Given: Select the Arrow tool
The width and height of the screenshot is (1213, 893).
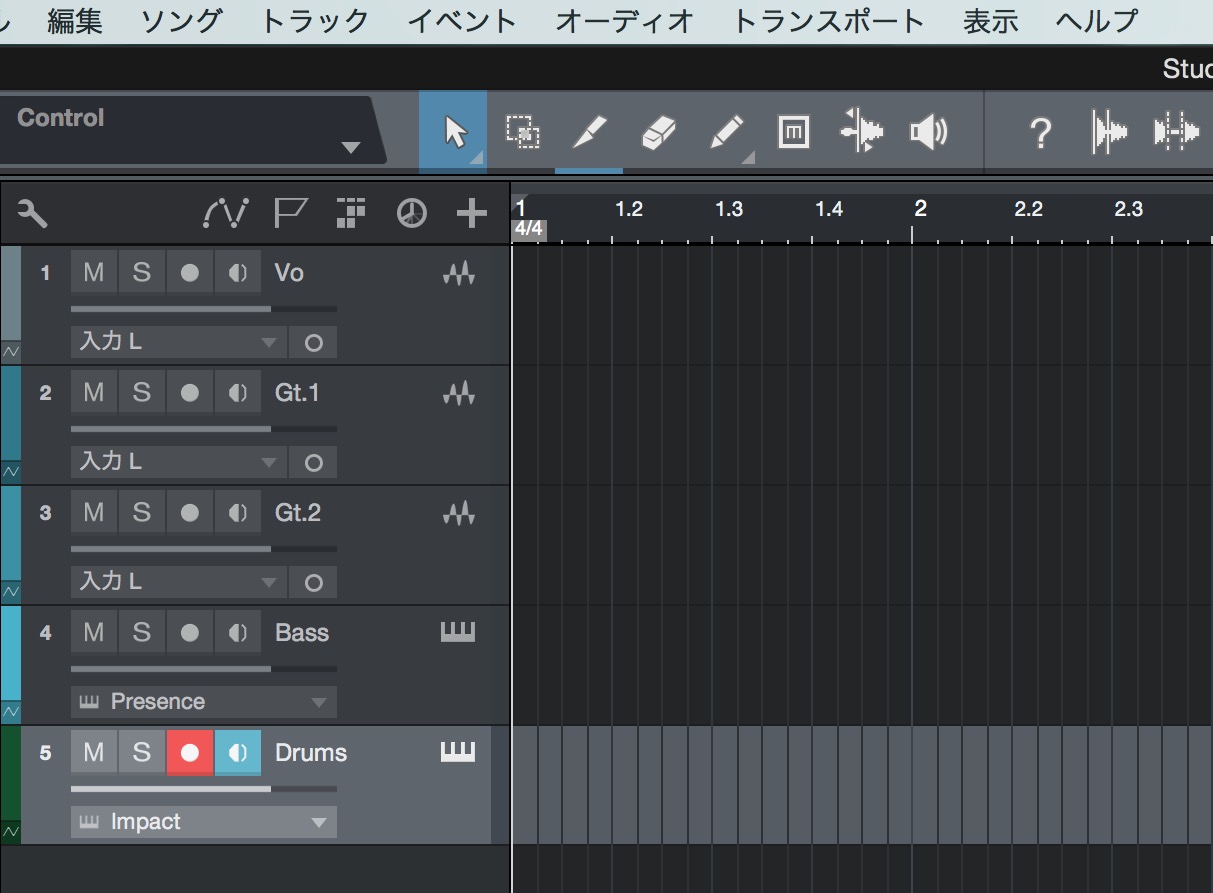Looking at the screenshot, I should pyautogui.click(x=454, y=132).
